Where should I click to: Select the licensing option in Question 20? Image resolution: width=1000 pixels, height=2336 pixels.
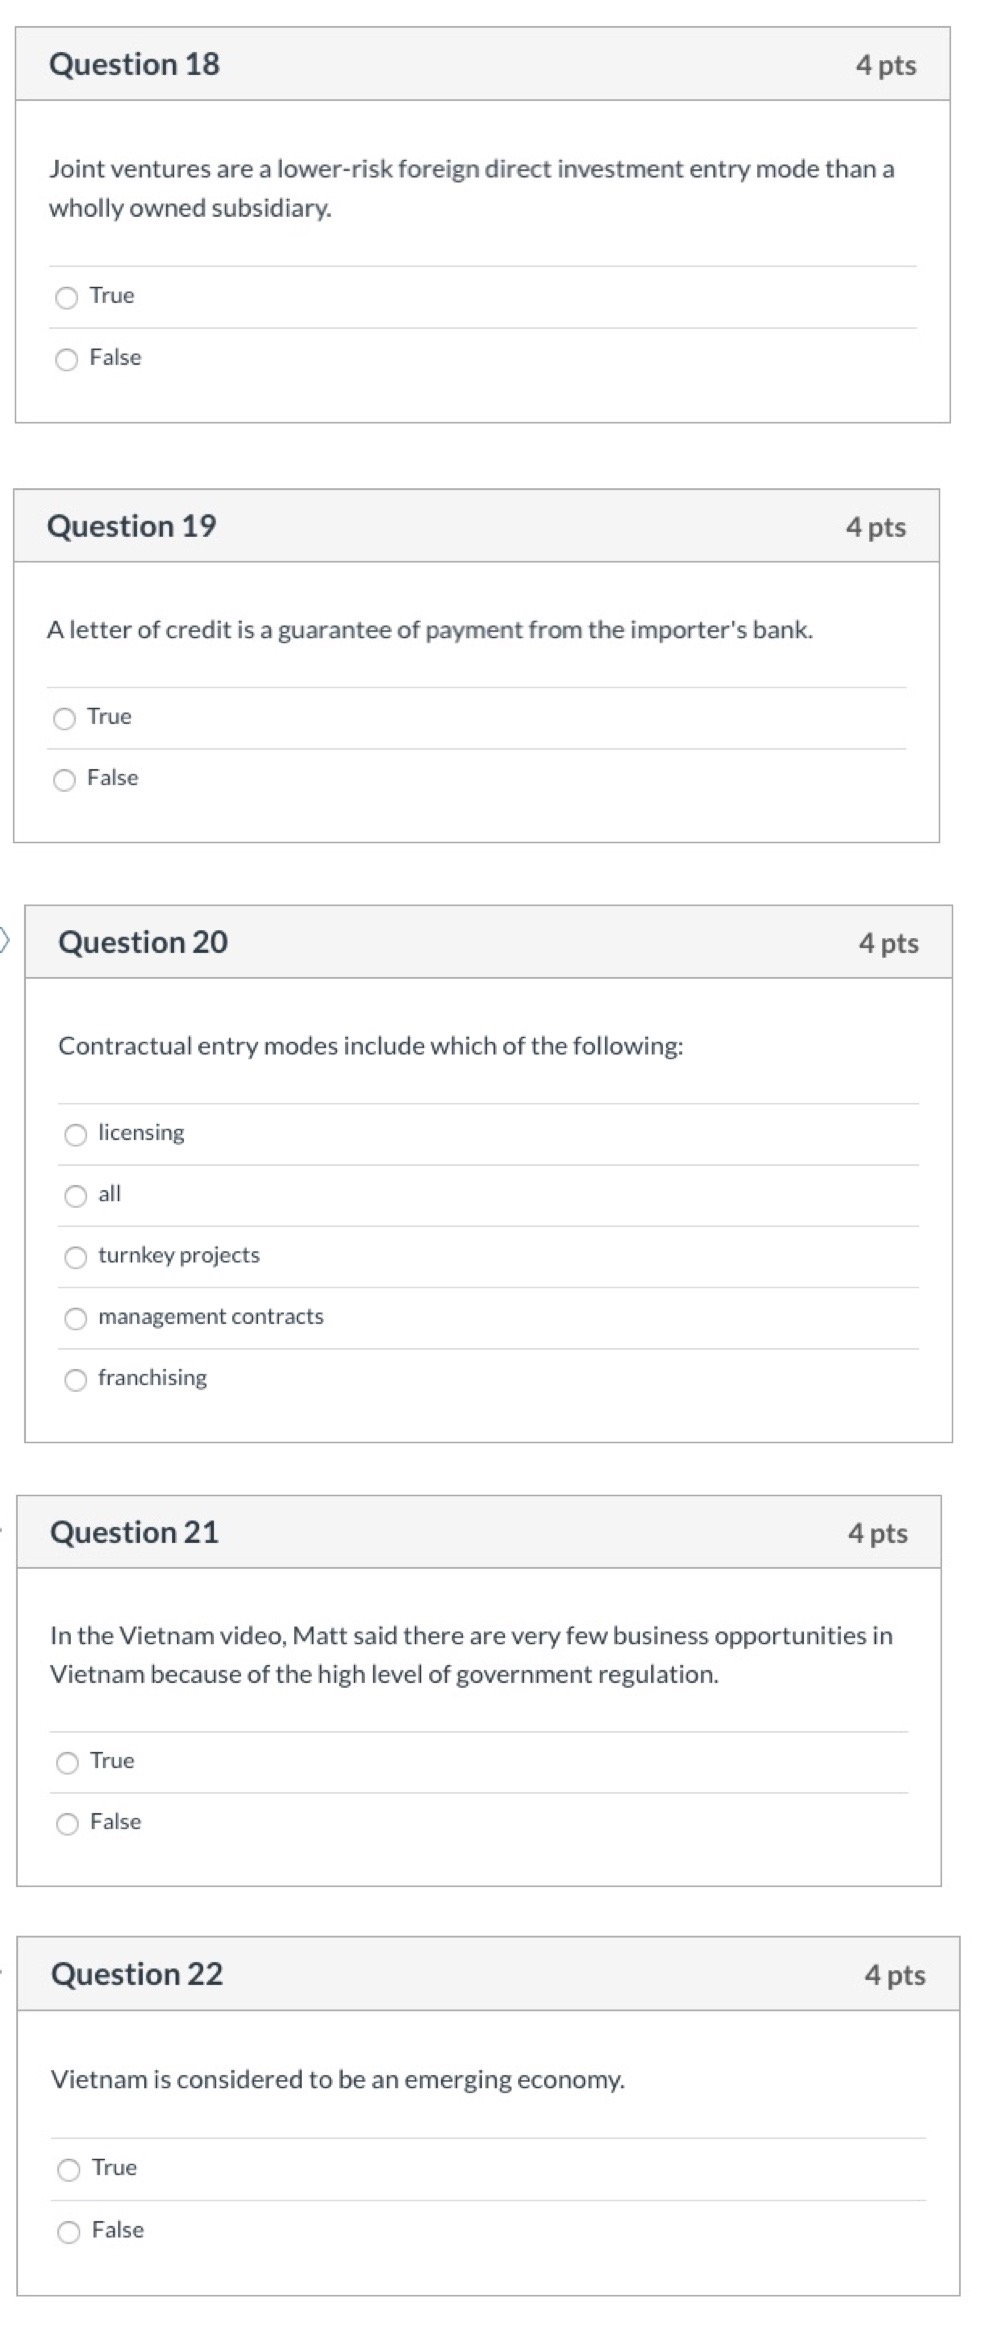75,1134
